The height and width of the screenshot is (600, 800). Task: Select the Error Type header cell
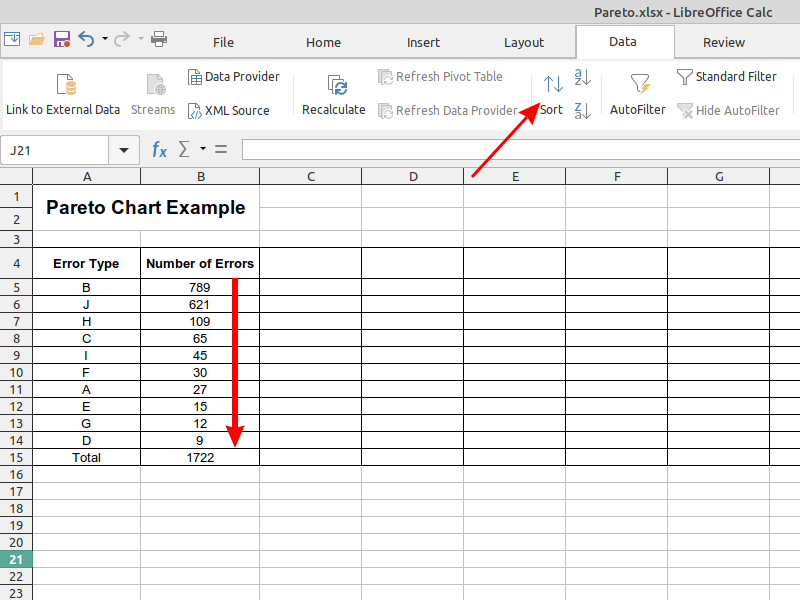click(87, 263)
